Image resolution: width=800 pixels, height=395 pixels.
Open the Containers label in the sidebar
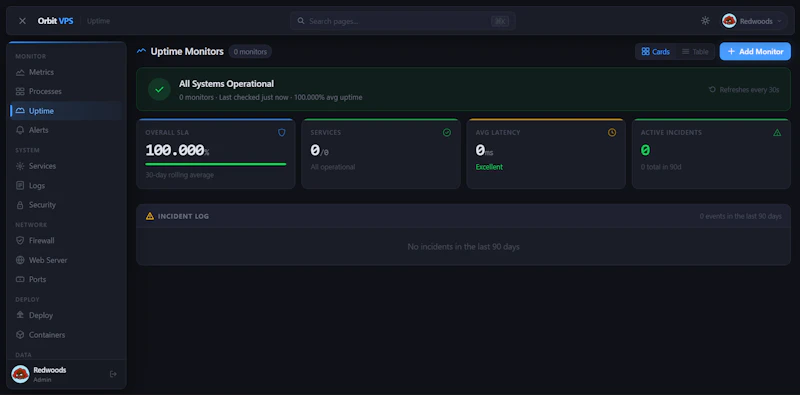tap(47, 335)
